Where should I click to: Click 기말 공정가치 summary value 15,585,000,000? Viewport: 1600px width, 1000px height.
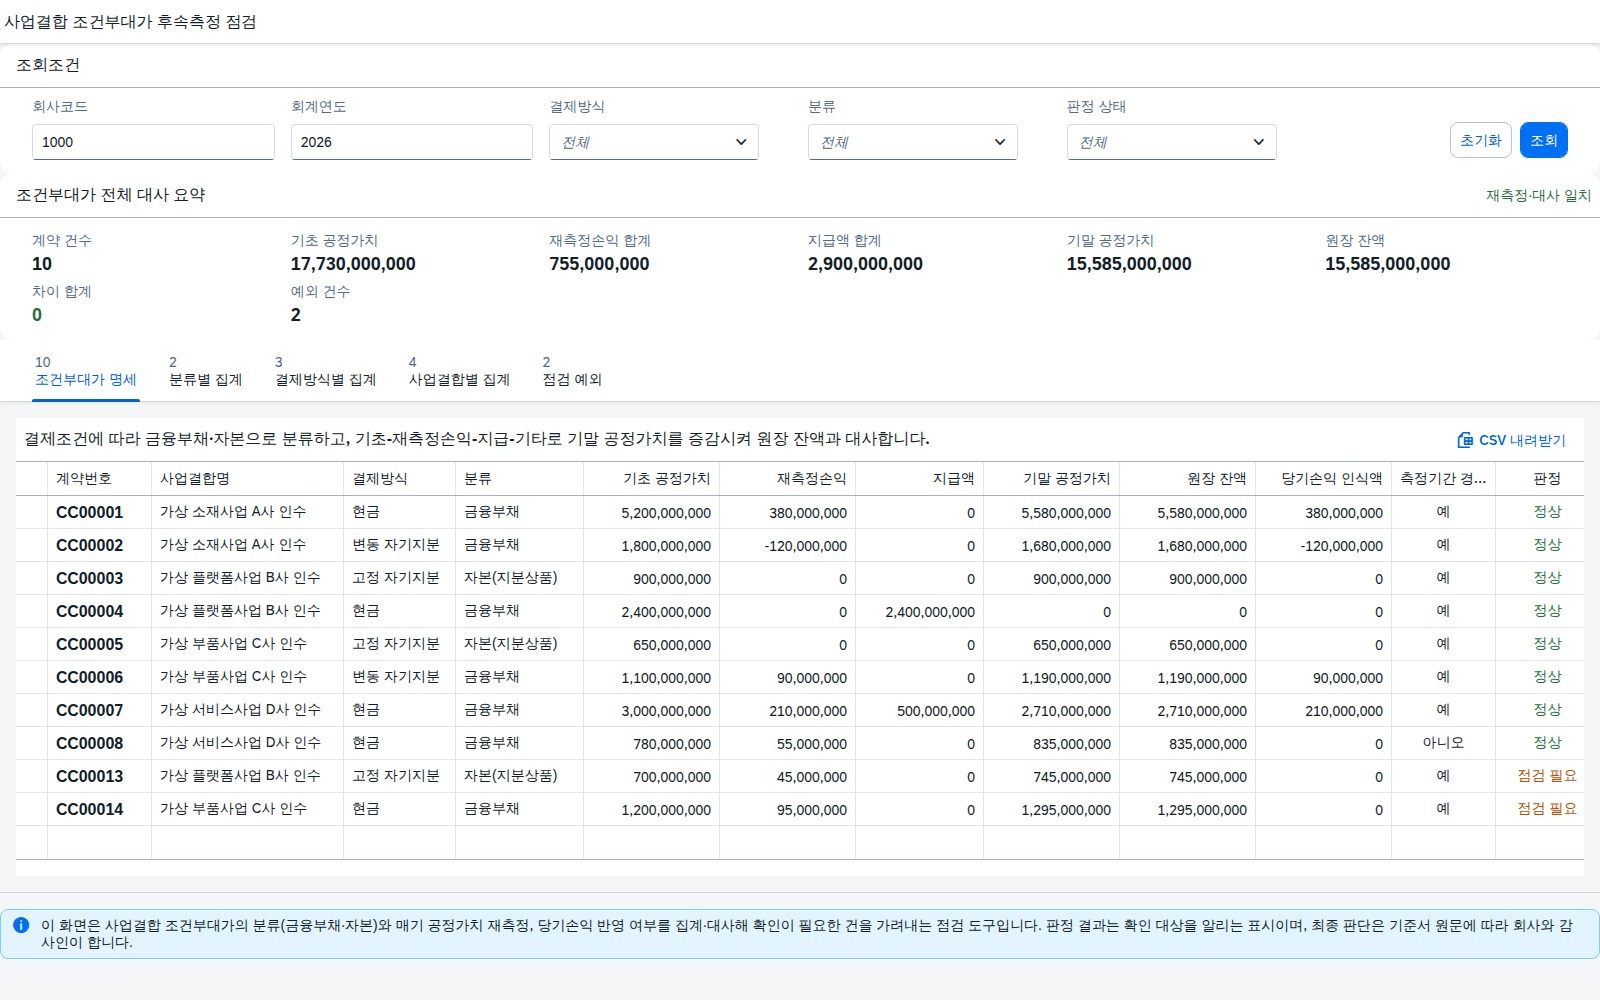(1129, 264)
